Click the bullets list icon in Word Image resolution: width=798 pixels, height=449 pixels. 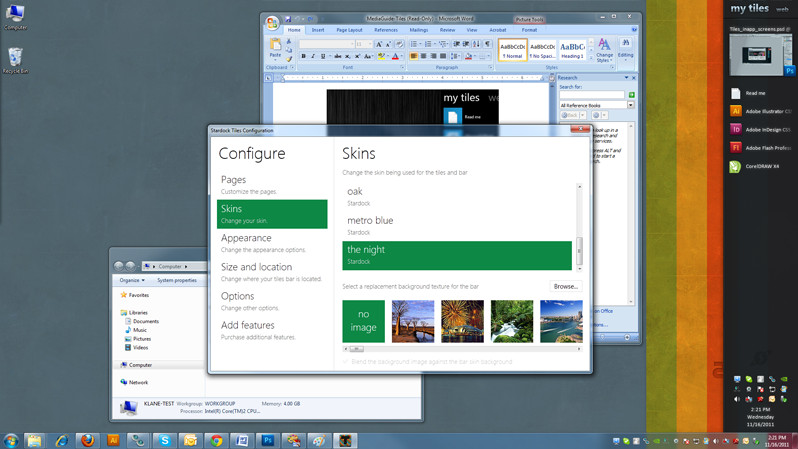coord(414,44)
